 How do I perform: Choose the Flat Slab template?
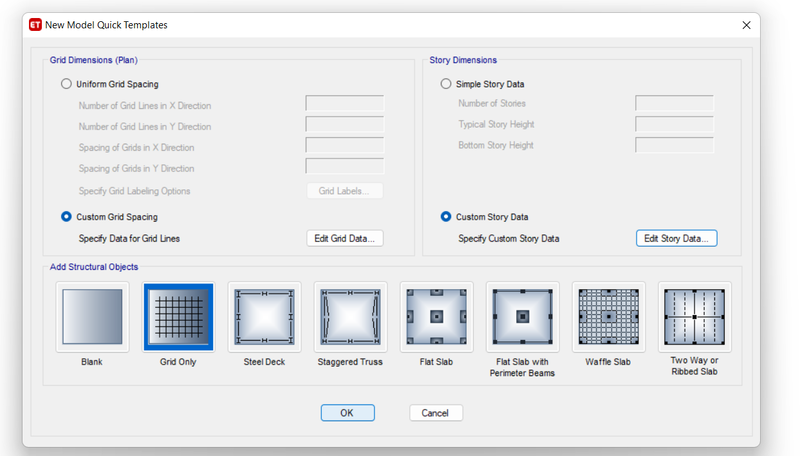click(x=437, y=317)
